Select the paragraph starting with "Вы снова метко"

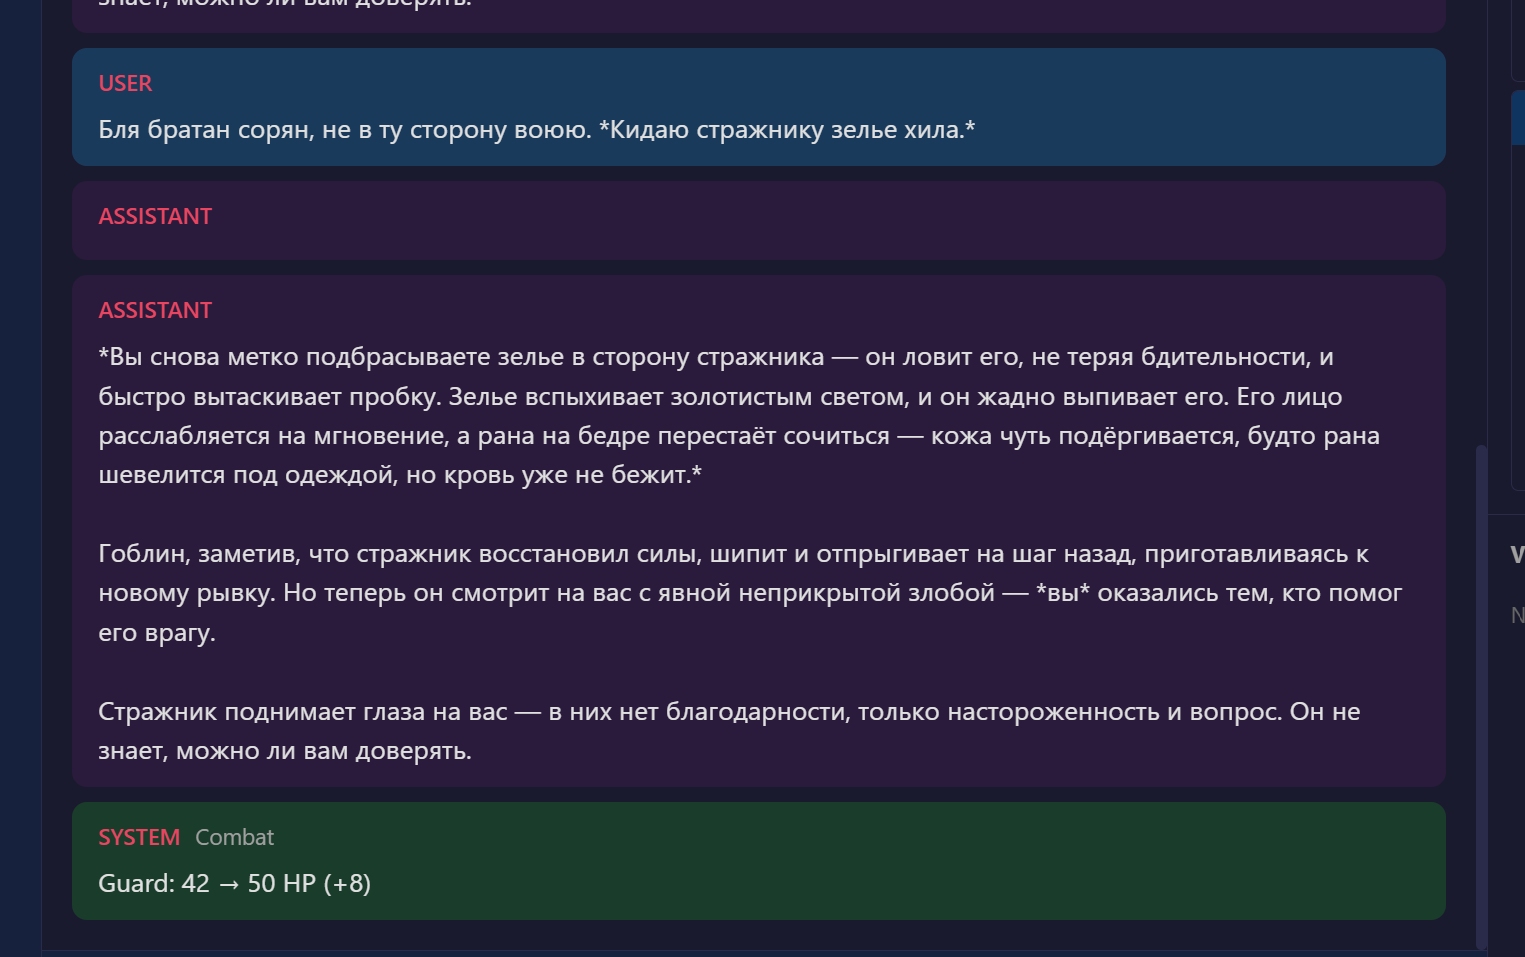740,416
